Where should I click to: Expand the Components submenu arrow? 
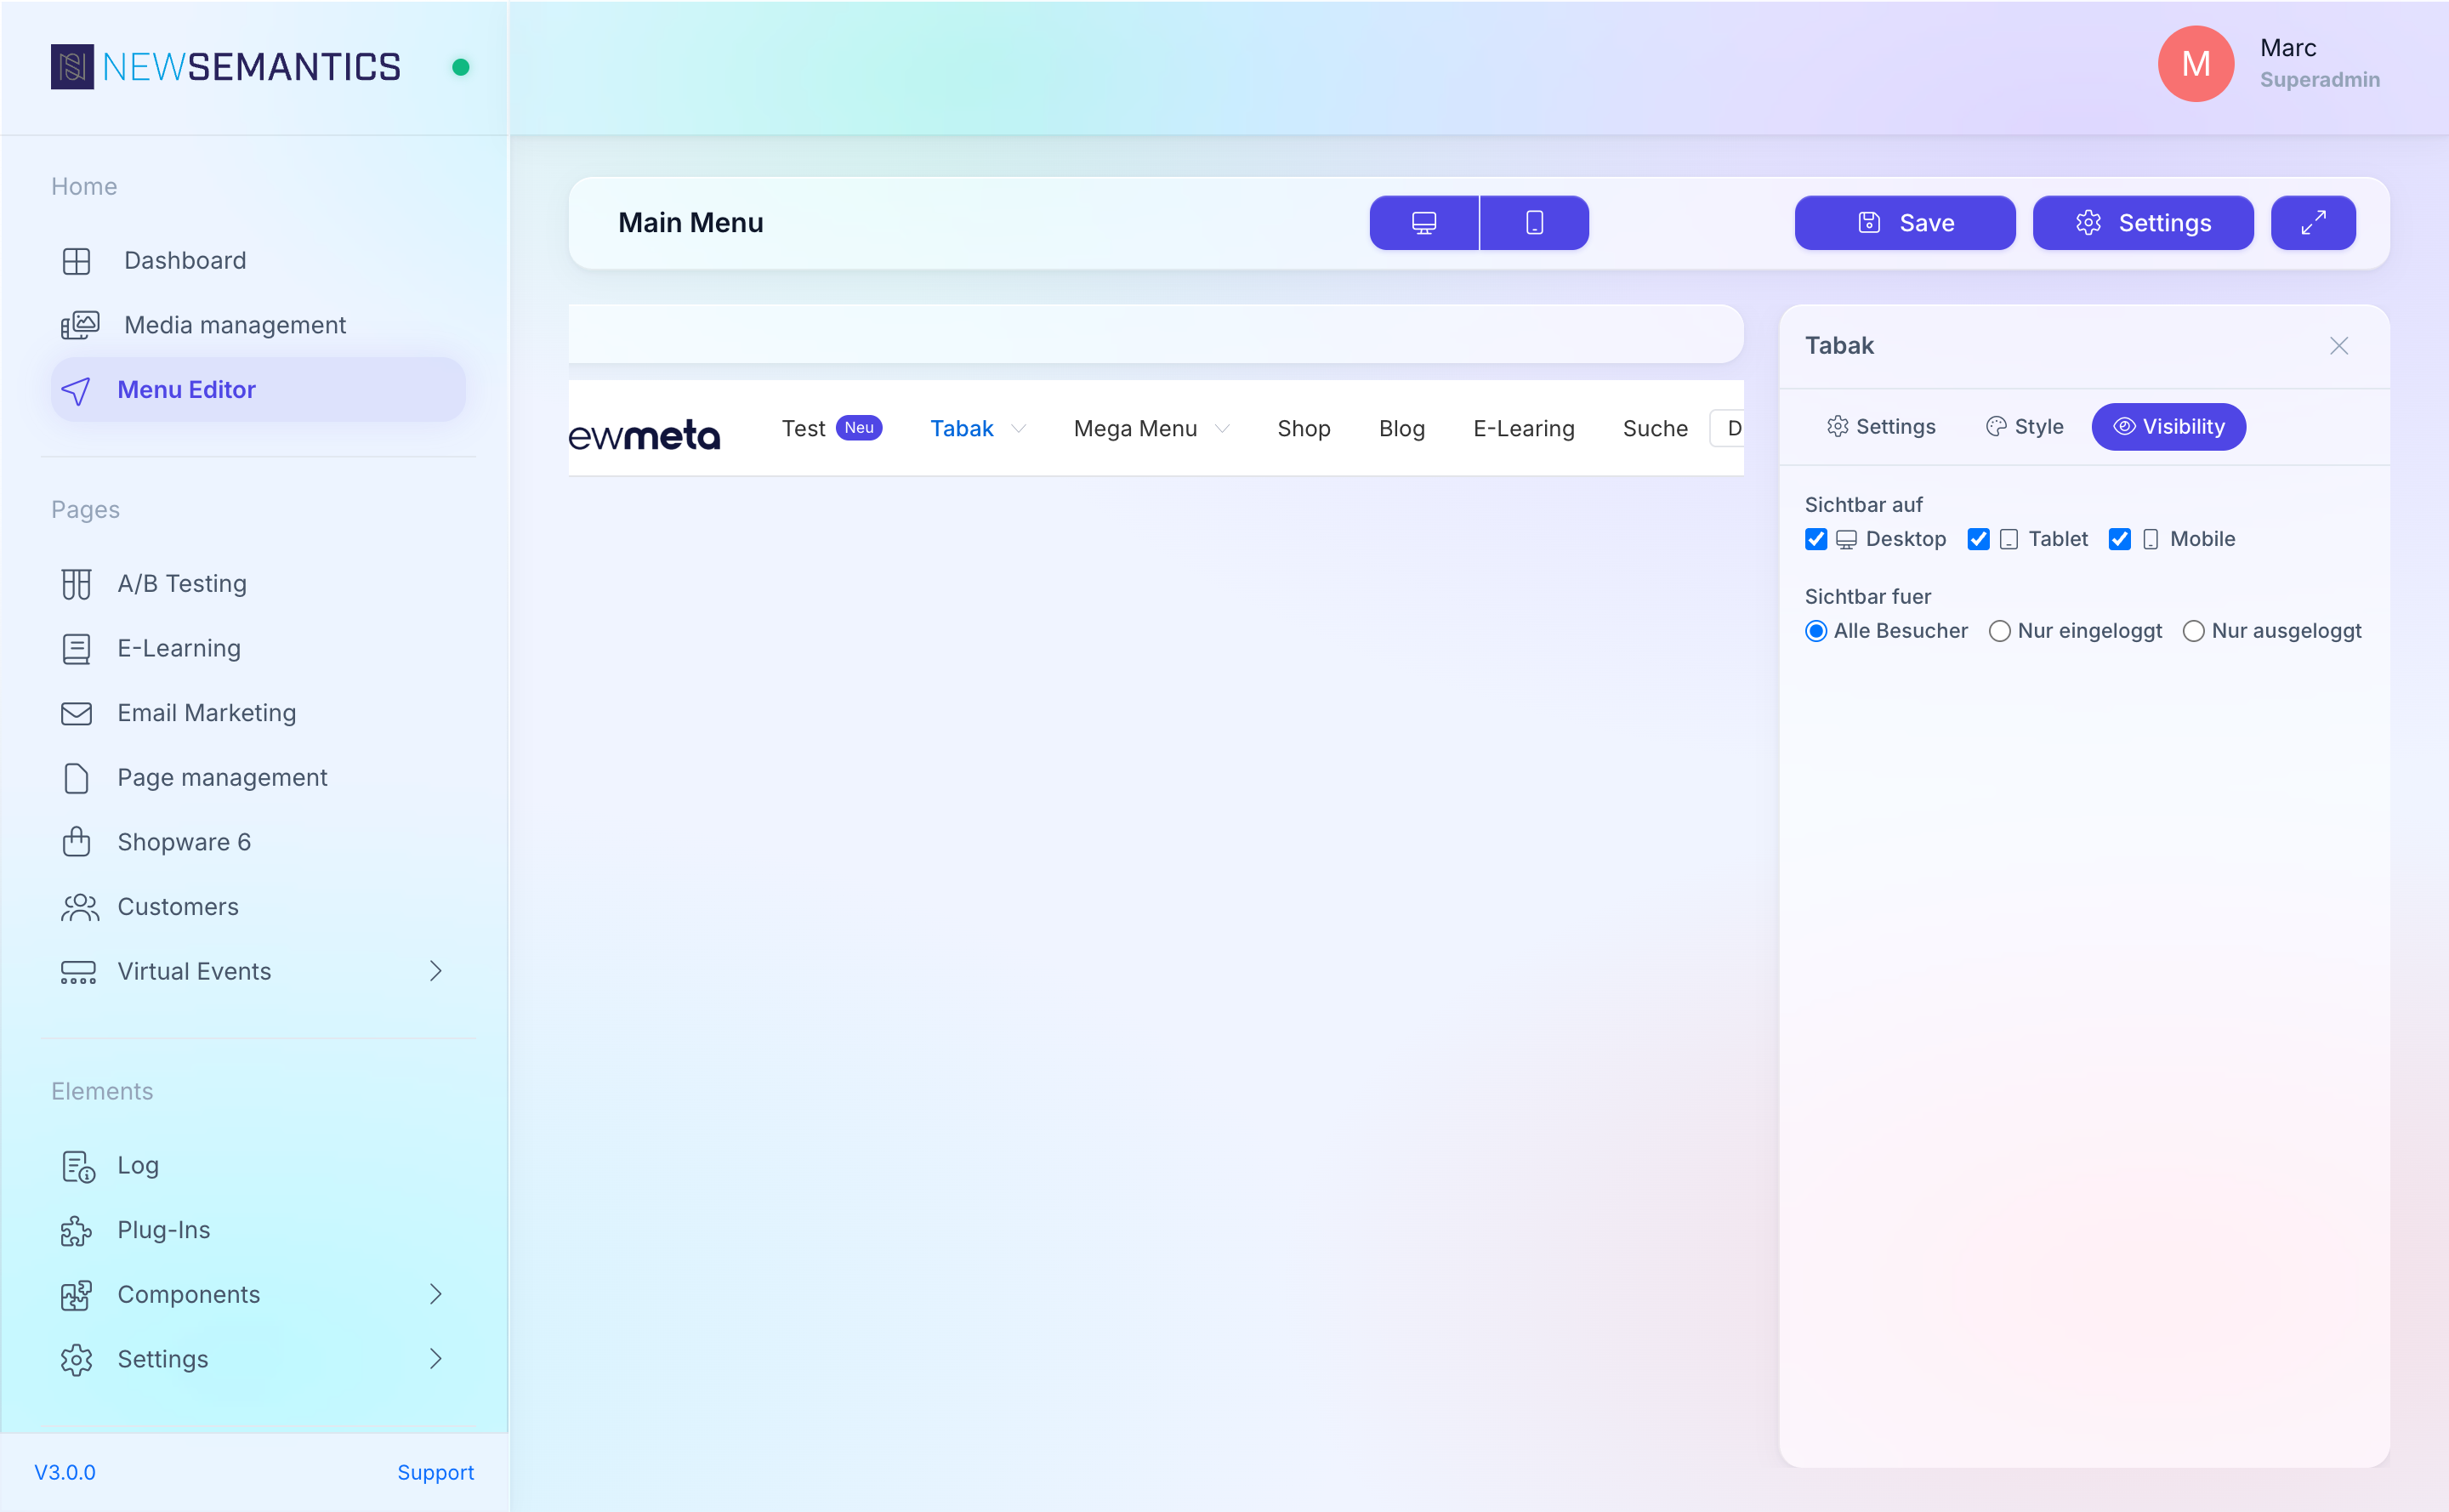[435, 1295]
